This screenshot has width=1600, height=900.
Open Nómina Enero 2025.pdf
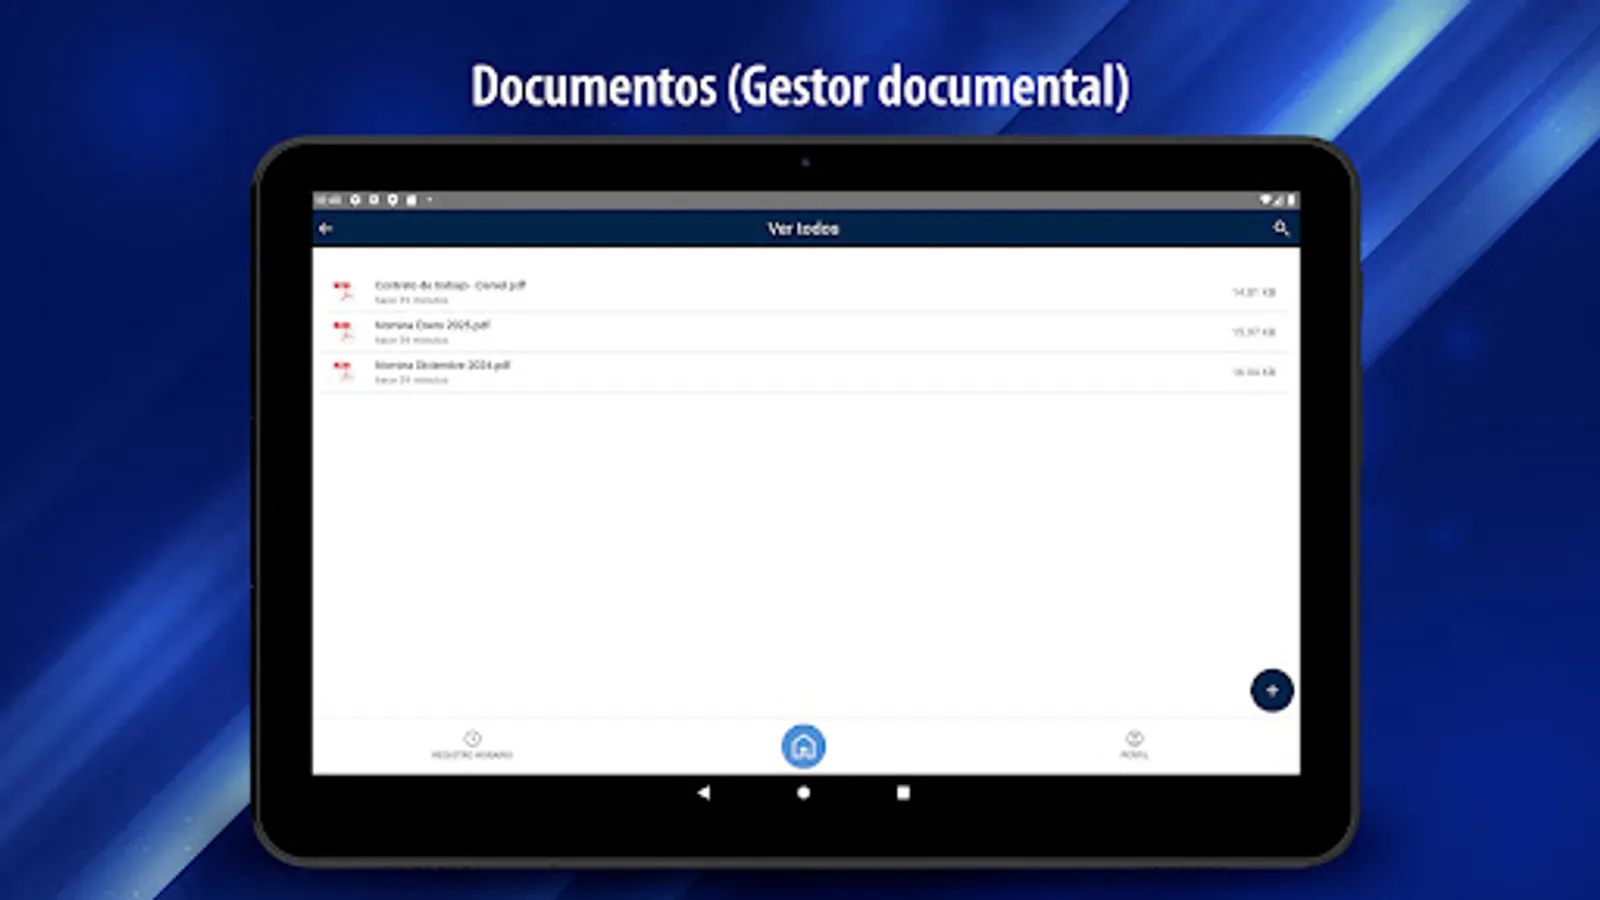pyautogui.click(x=435, y=325)
